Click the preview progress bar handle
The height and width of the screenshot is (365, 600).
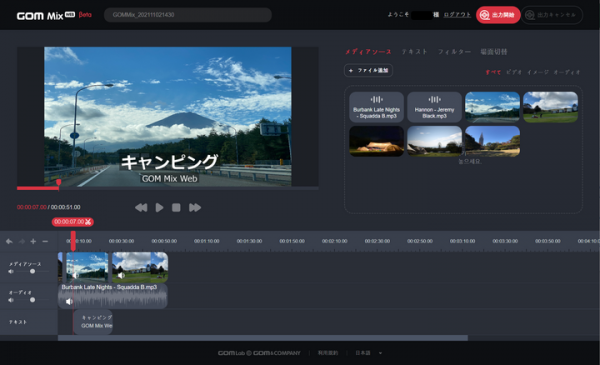coord(59,182)
